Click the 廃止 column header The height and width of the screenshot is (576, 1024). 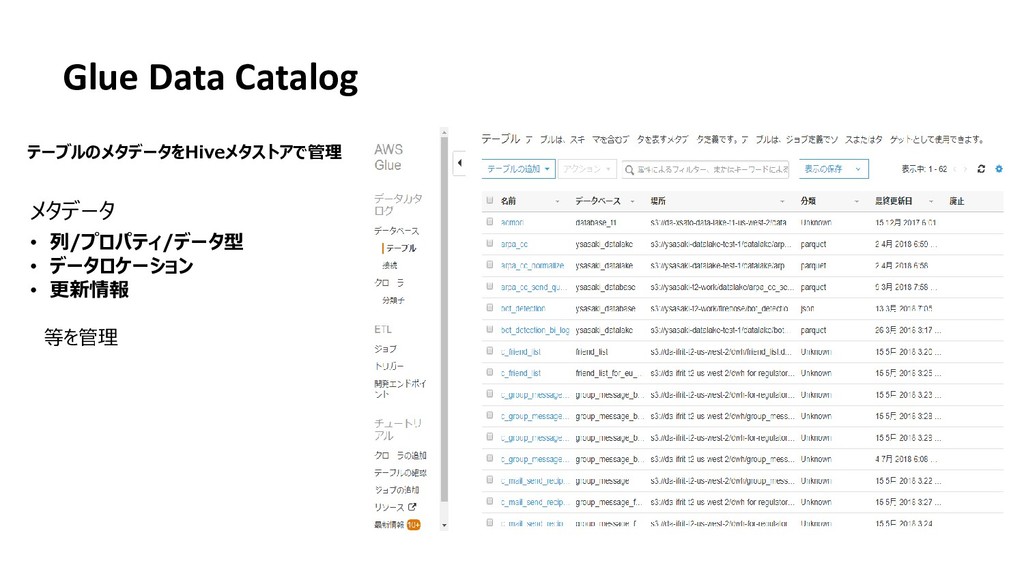(957, 201)
